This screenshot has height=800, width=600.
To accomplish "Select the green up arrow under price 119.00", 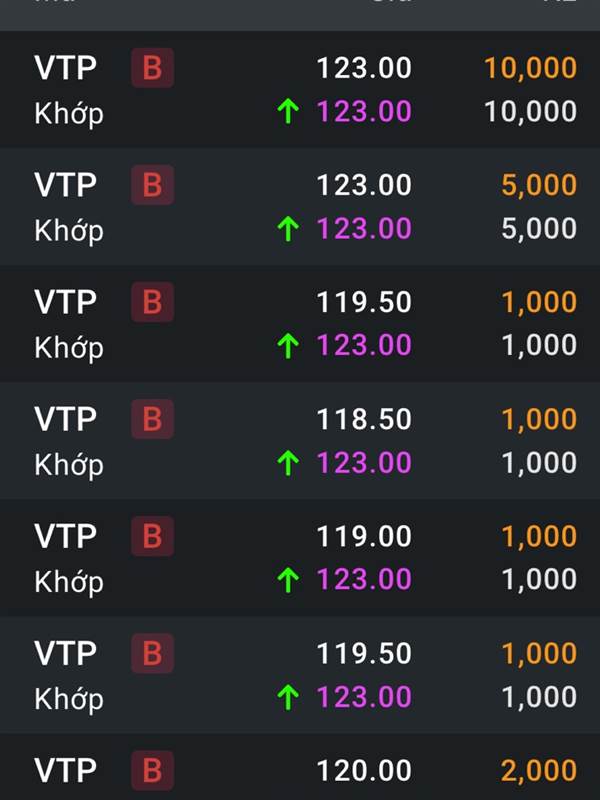I will (288, 580).
